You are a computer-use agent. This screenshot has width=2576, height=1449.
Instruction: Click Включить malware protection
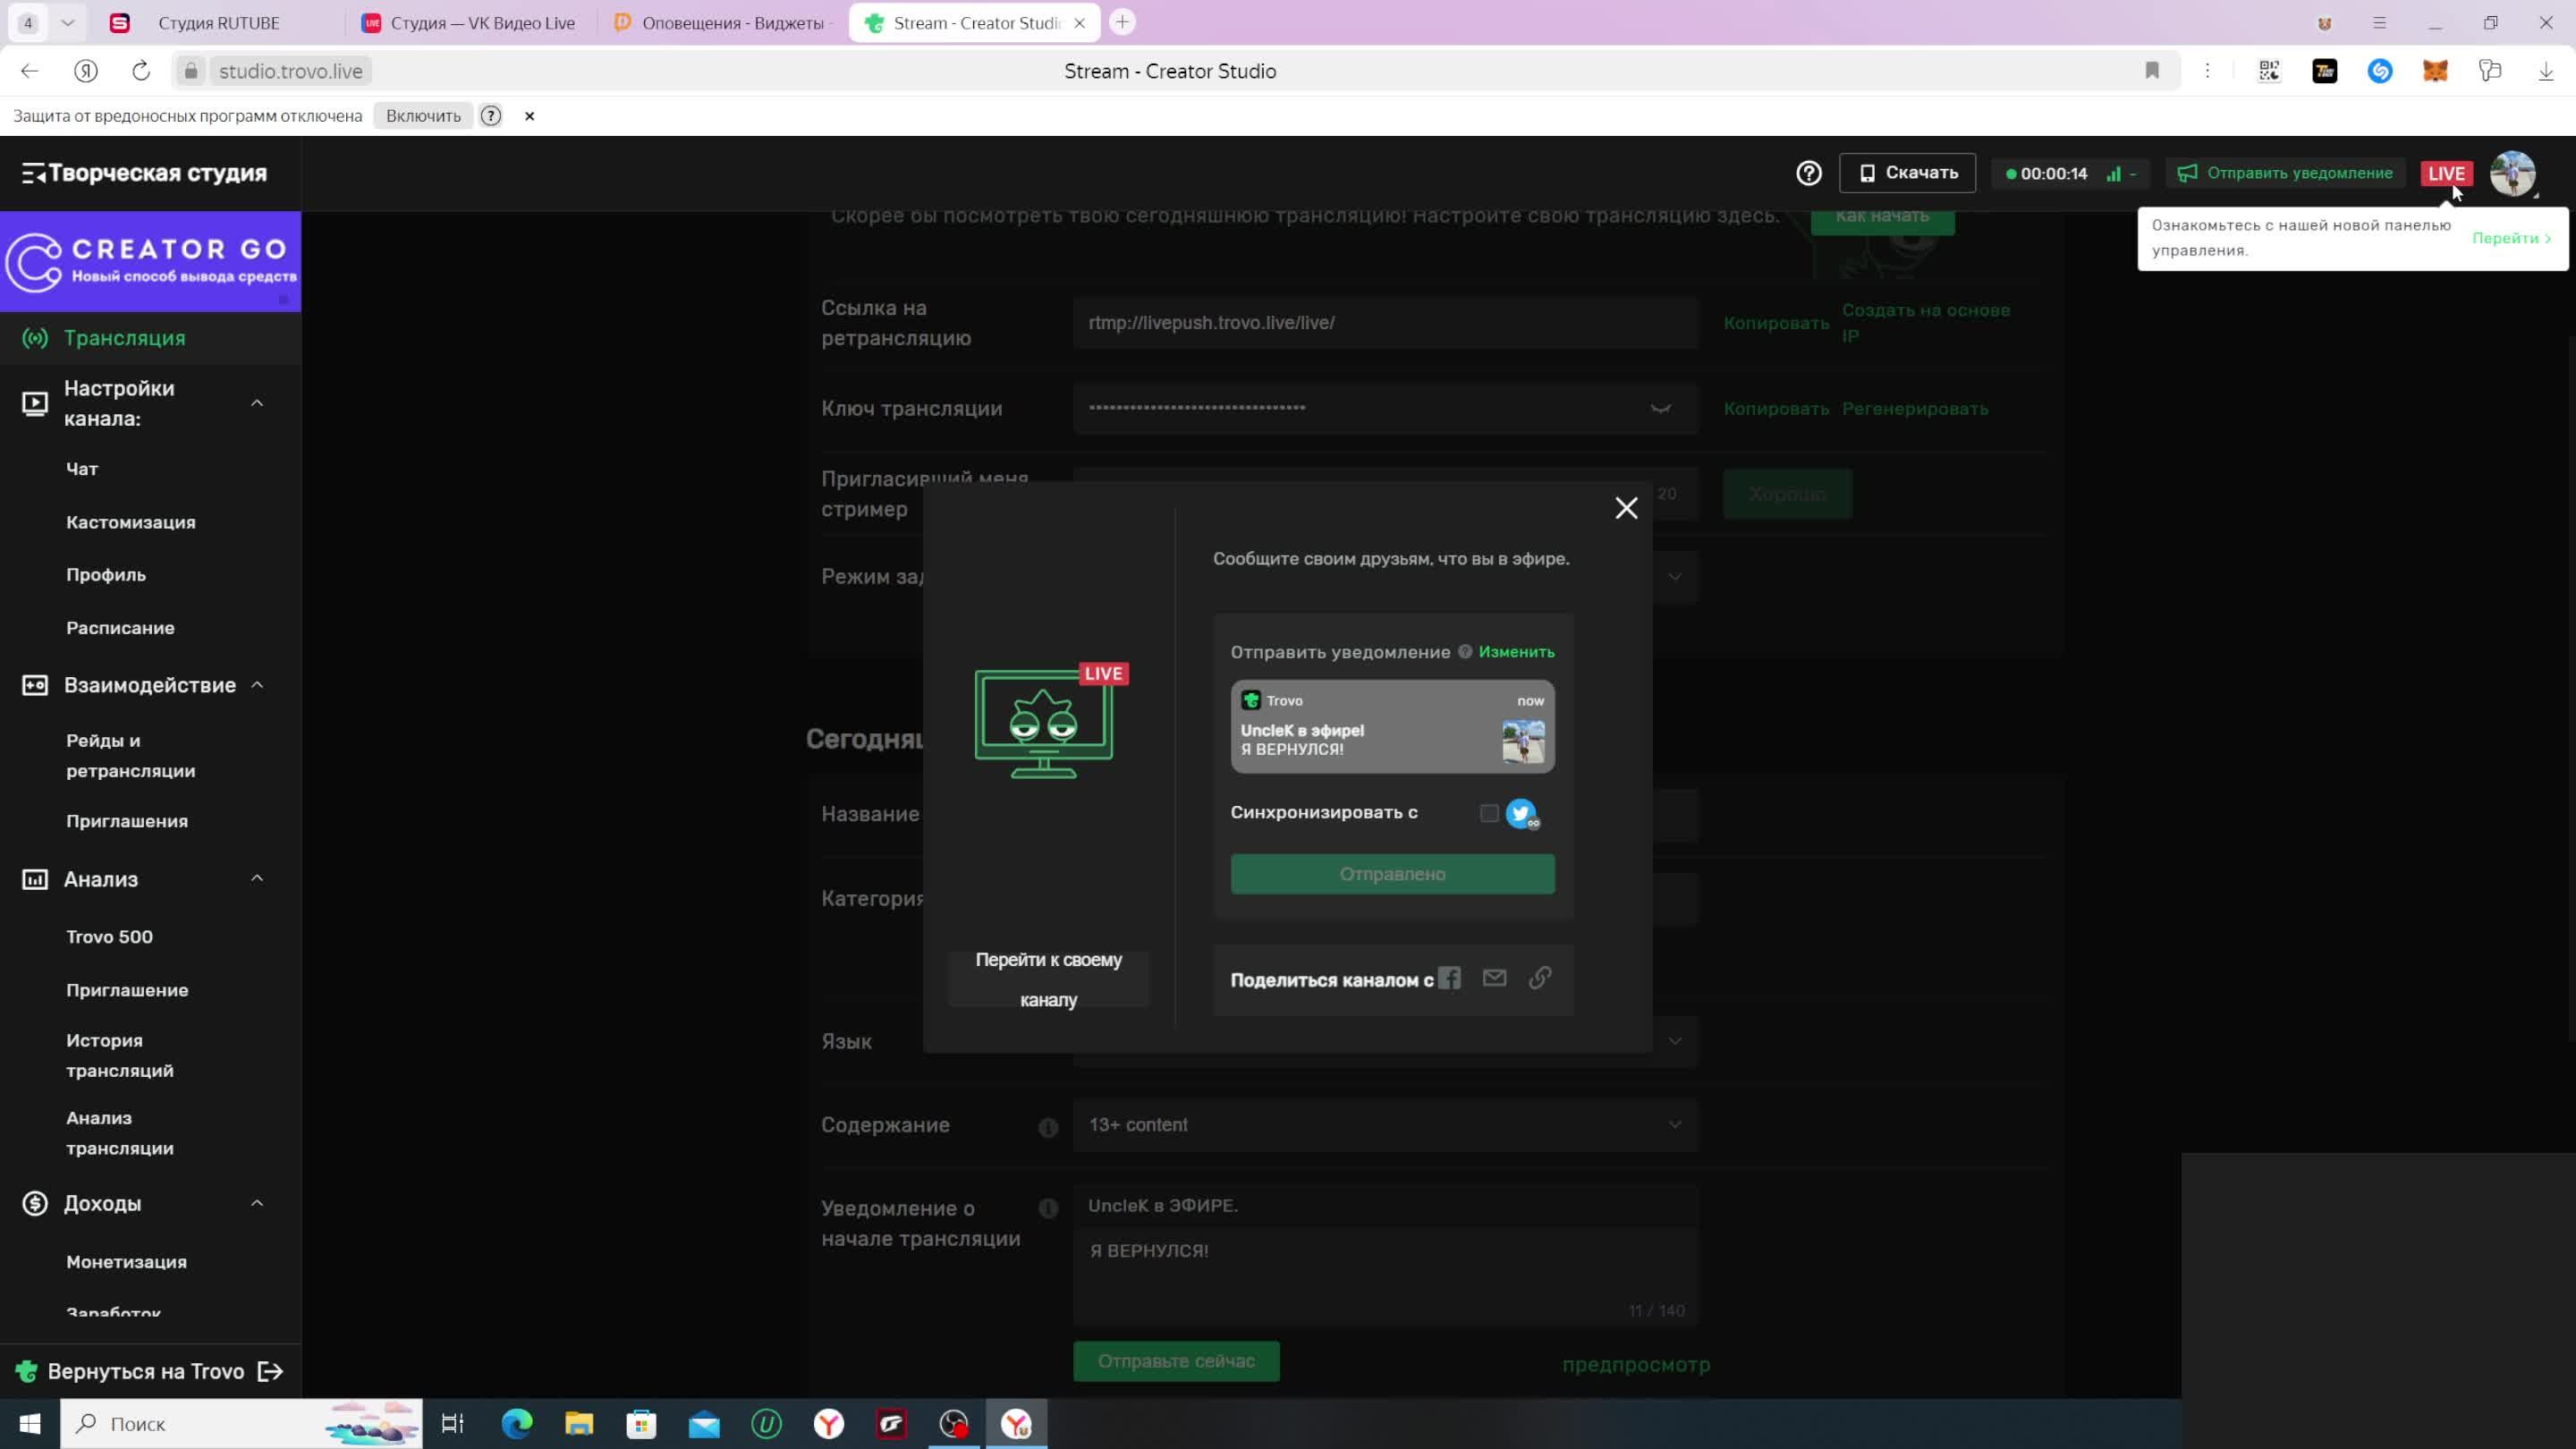(423, 116)
